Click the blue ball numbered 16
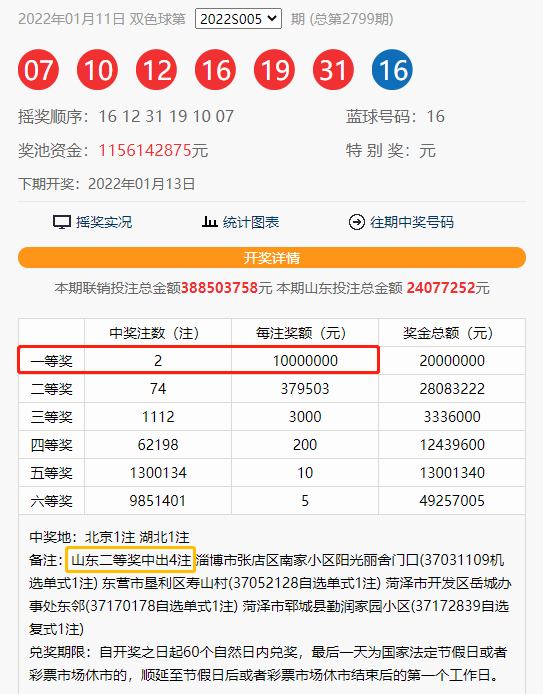Viewport: 543px width, 694px height. pyautogui.click(x=392, y=70)
